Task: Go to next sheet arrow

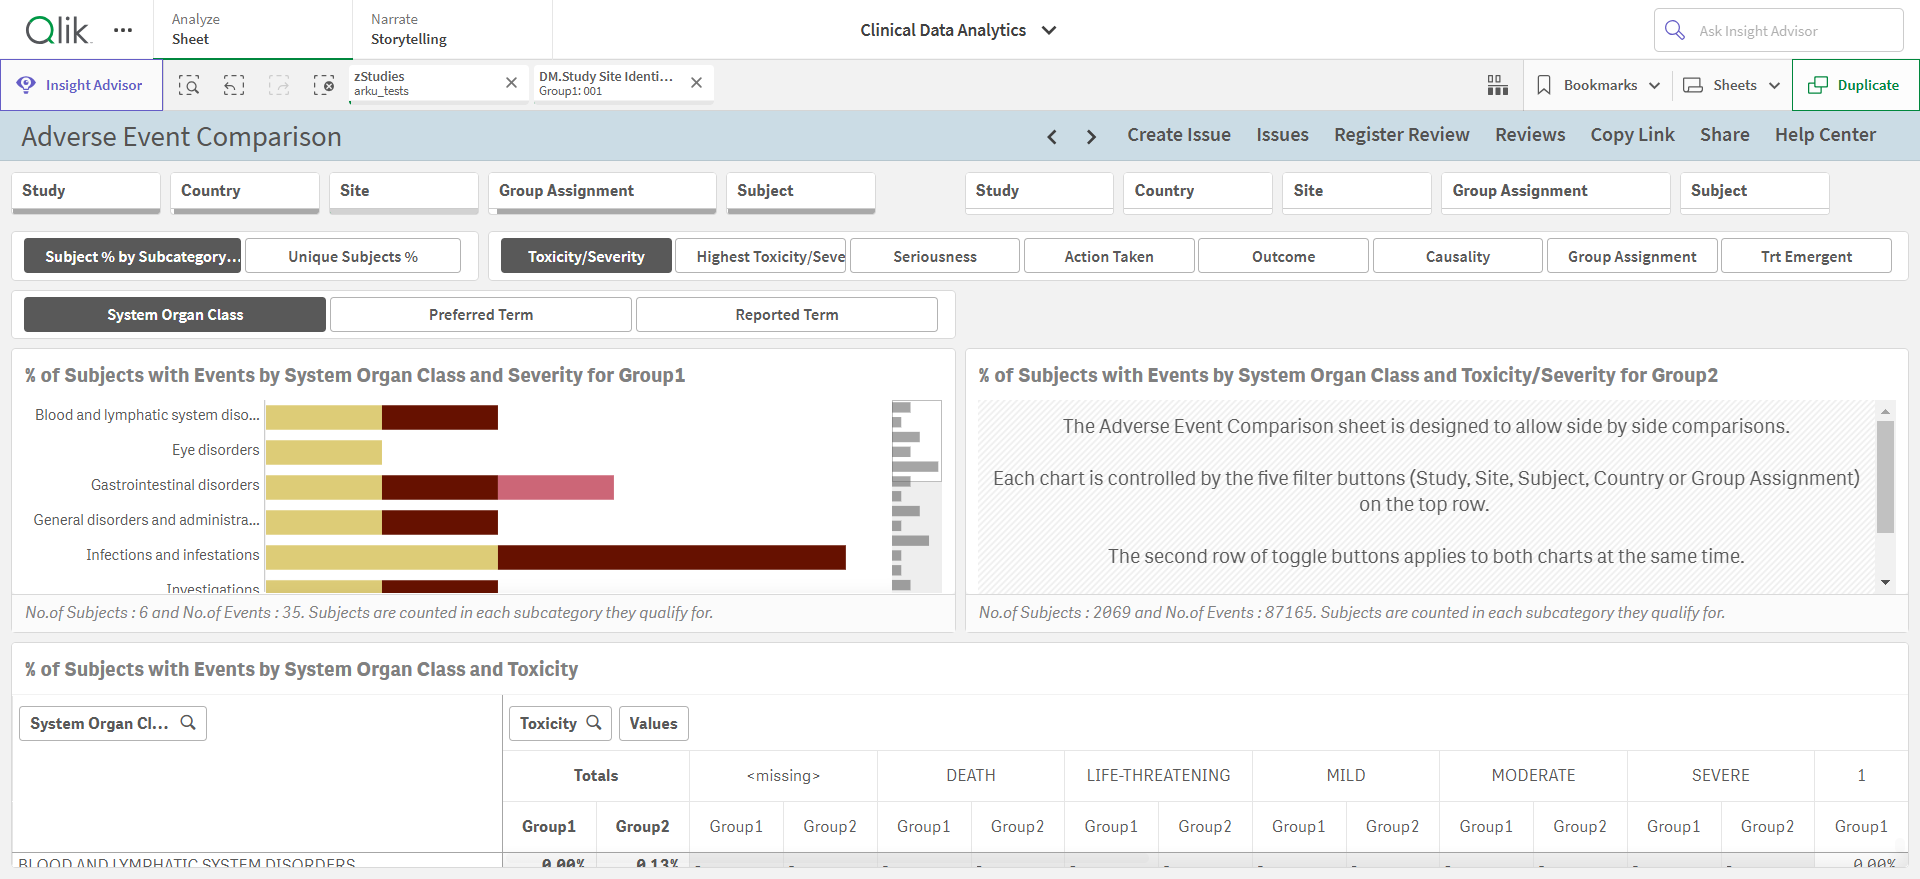Action: point(1091,136)
